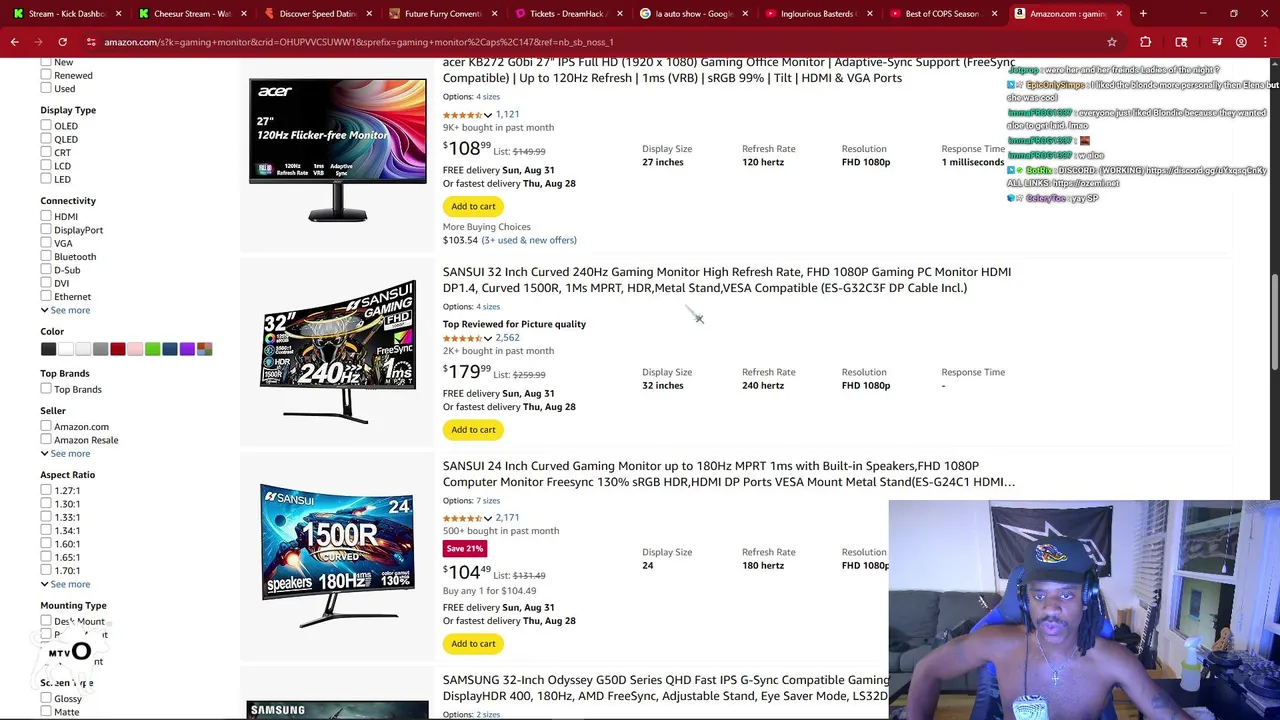Open the Chrome three-dot menu
This screenshot has width=1280, height=720.
(x=1265, y=42)
